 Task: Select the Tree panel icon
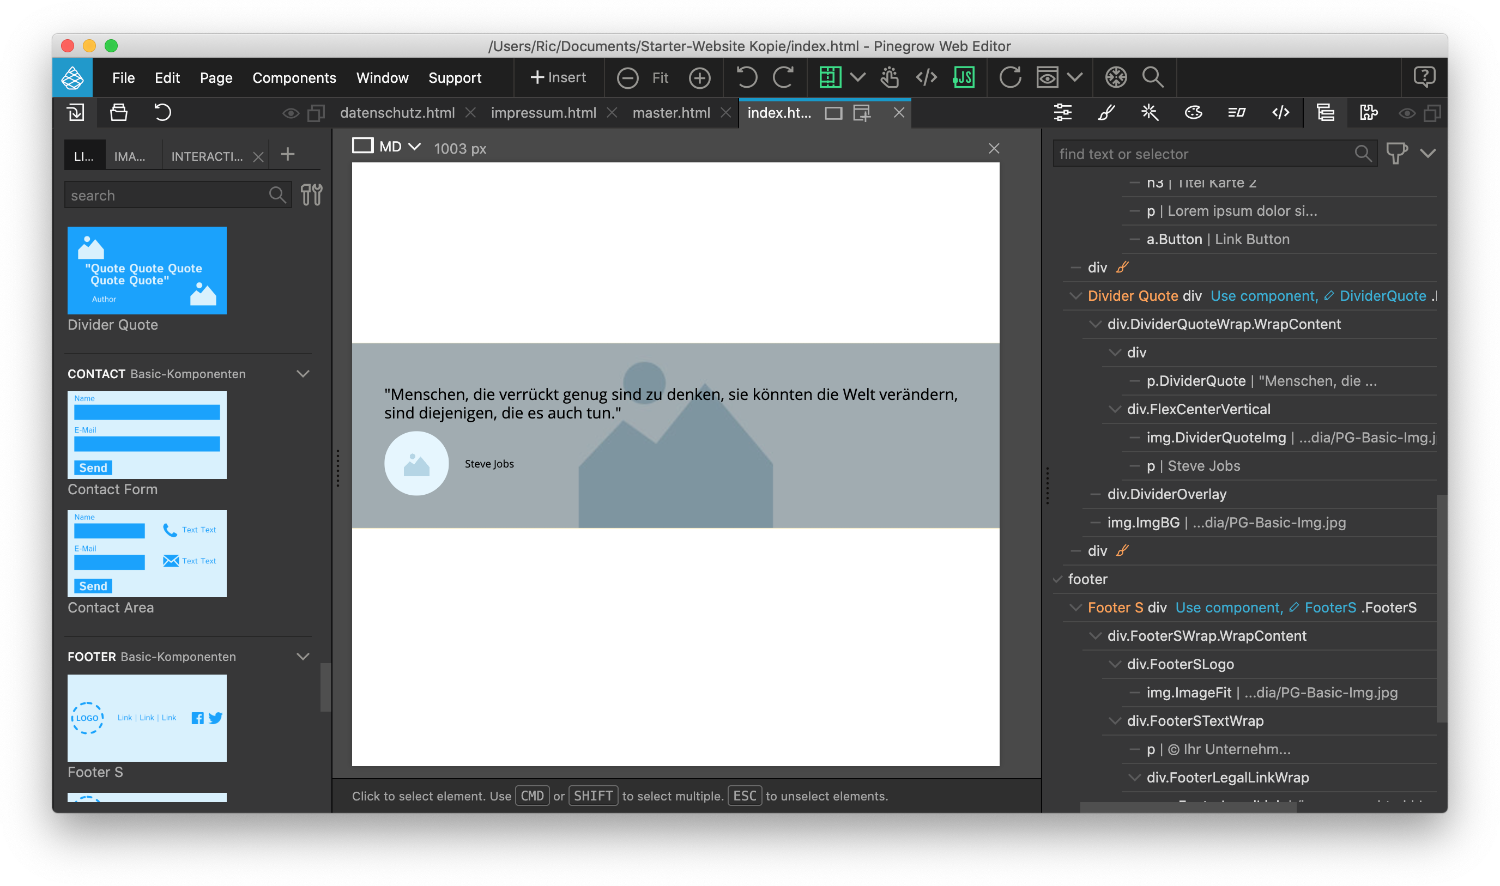pos(1326,112)
